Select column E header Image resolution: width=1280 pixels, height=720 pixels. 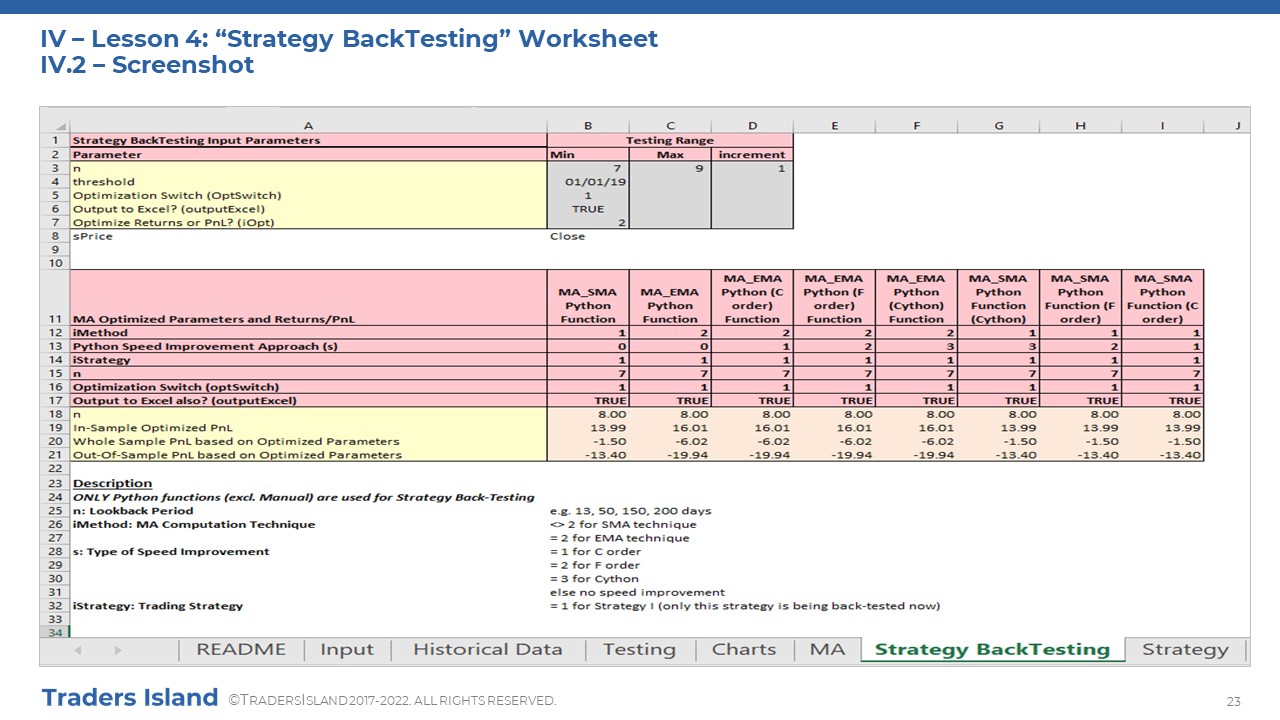[x=834, y=126]
